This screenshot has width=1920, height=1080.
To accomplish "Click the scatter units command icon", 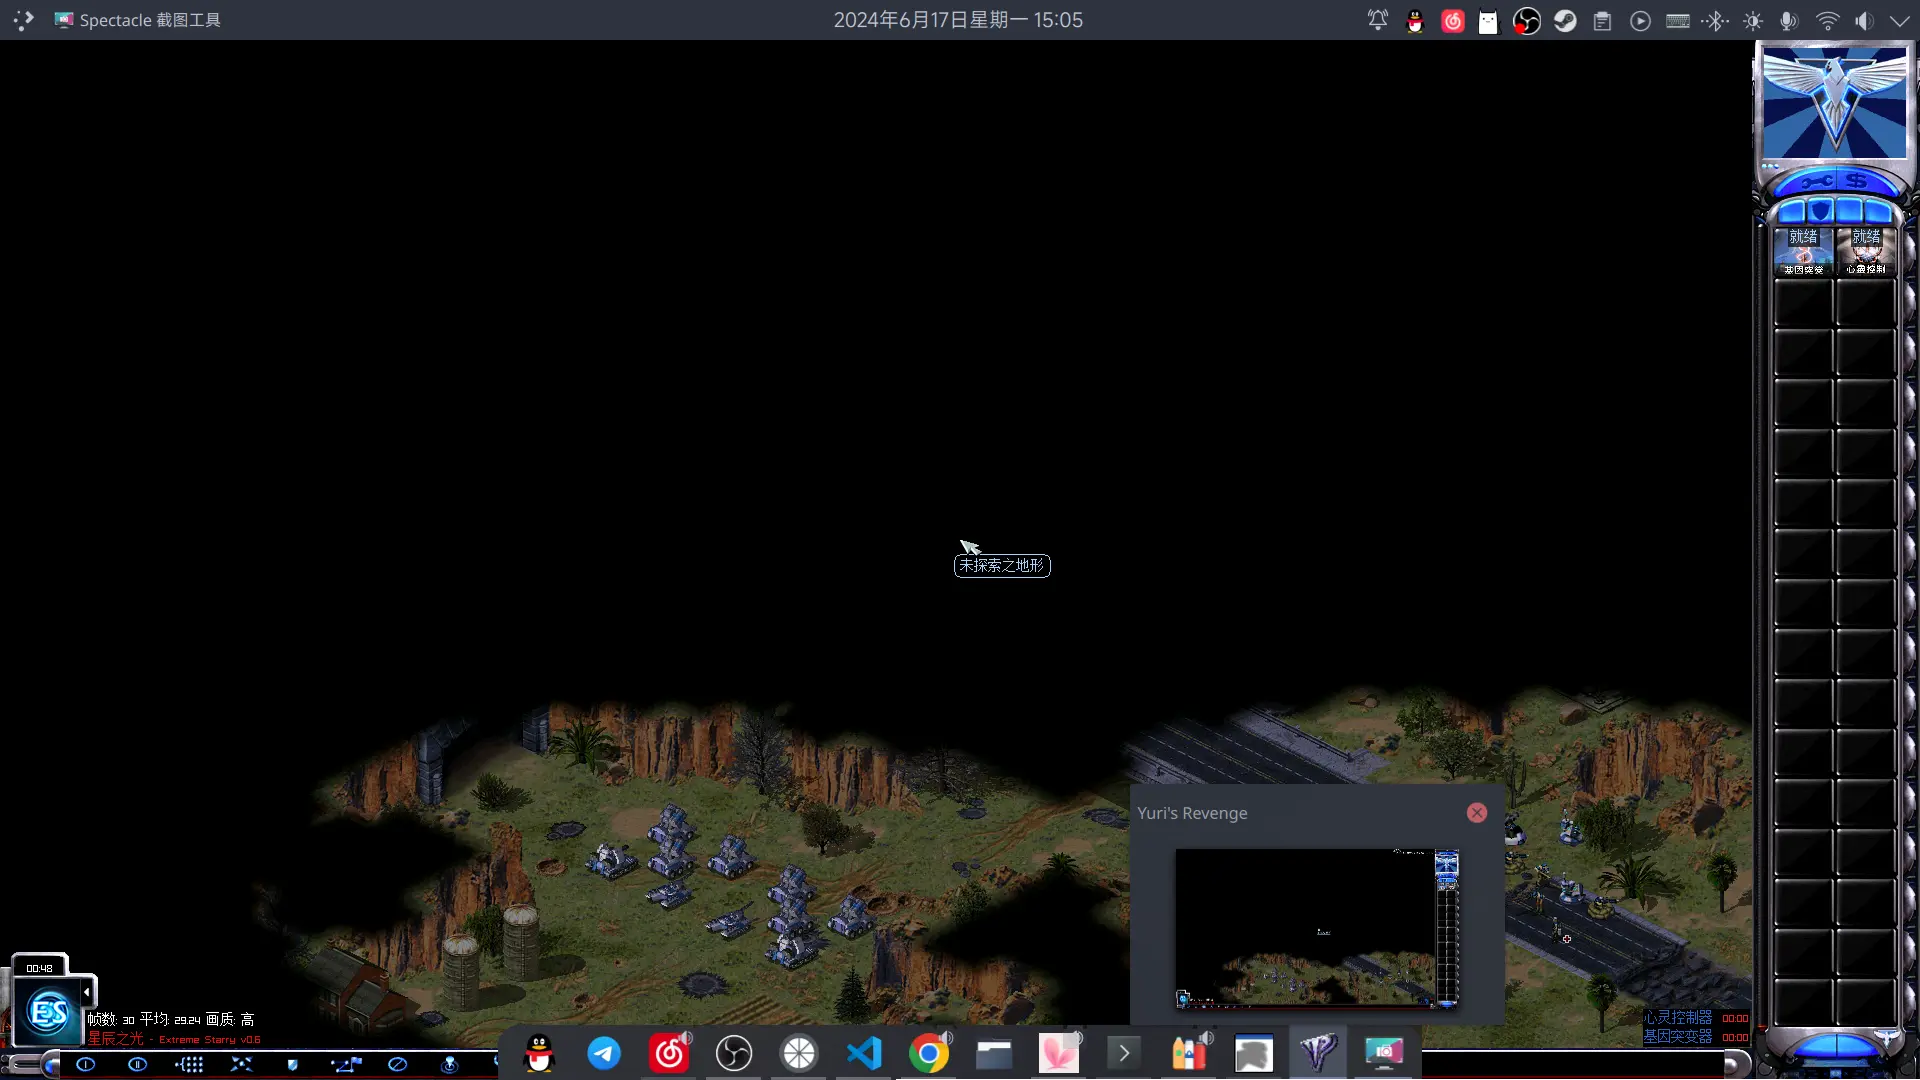I will [241, 1064].
